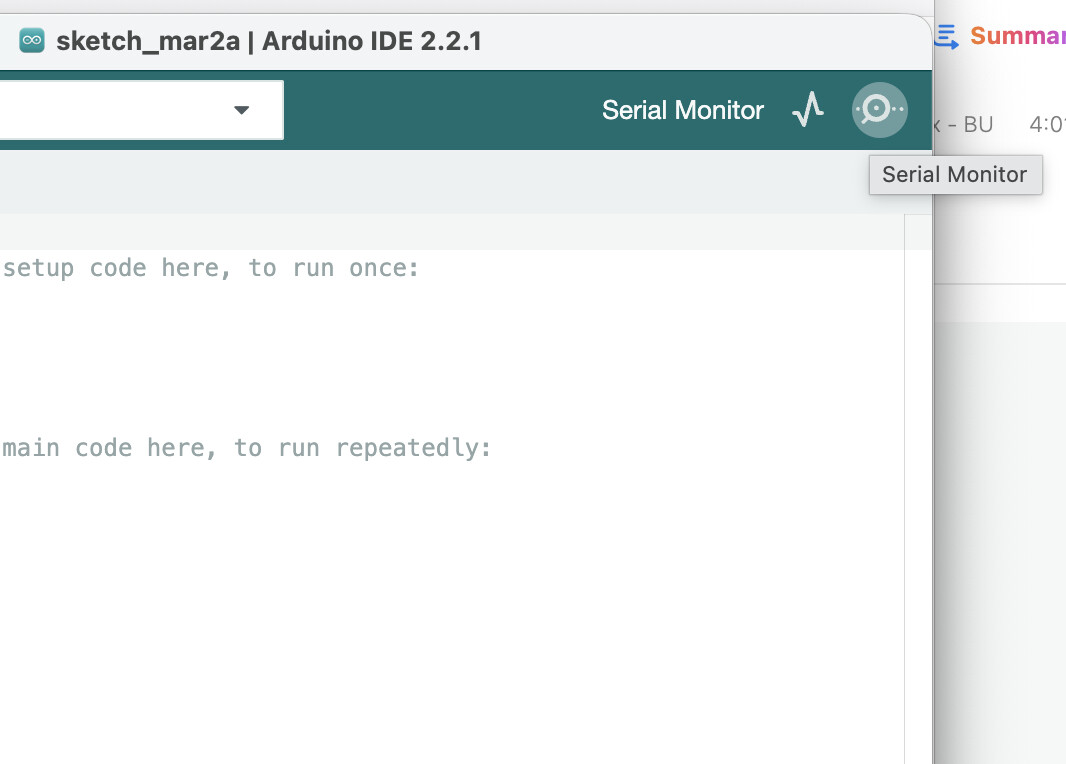Expand the board selector dropdown arrow
The height and width of the screenshot is (764, 1066).
241,109
